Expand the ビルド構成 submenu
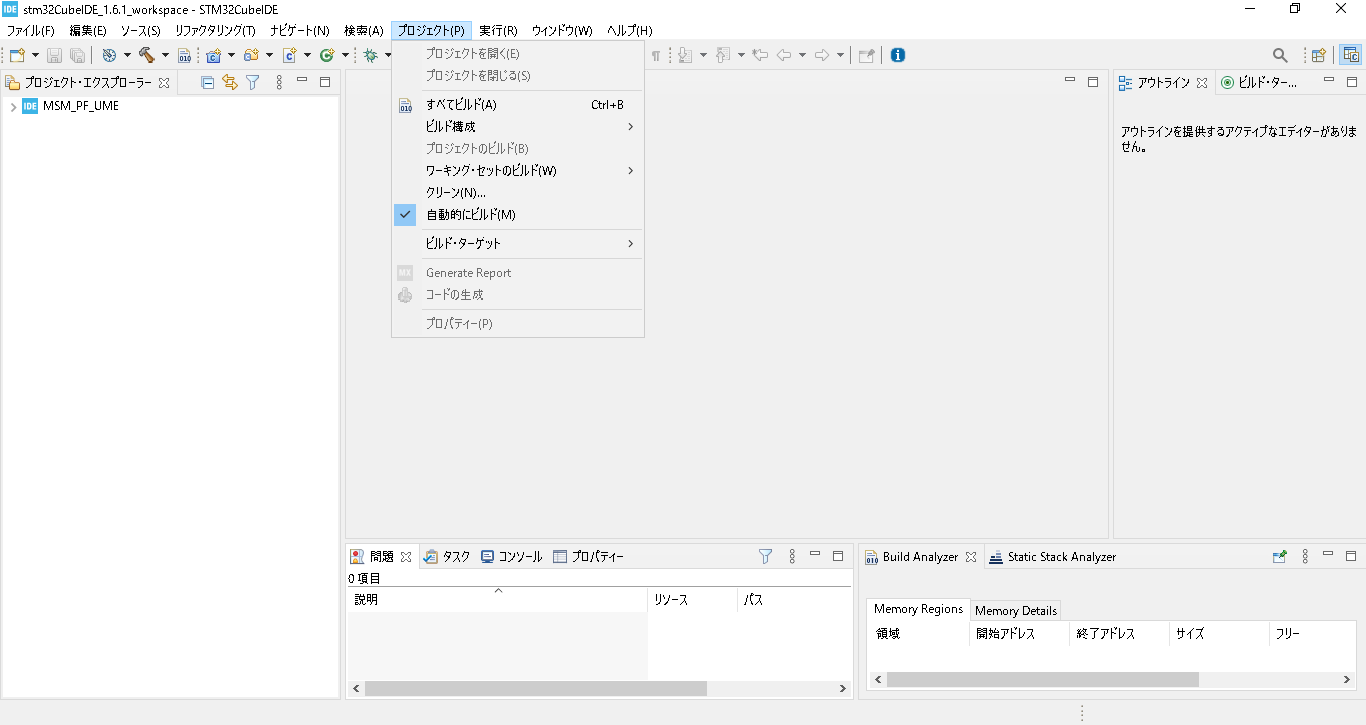The height and width of the screenshot is (725, 1366). (518, 127)
